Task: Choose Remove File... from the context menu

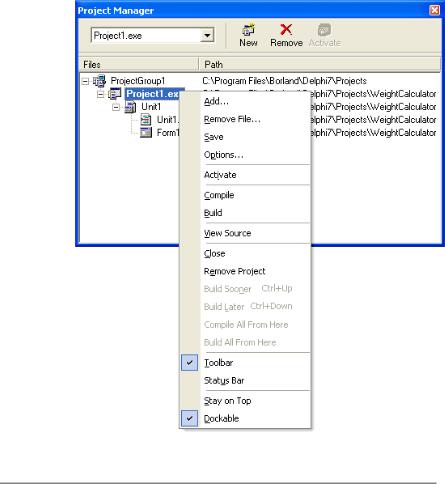Action: 245,119
